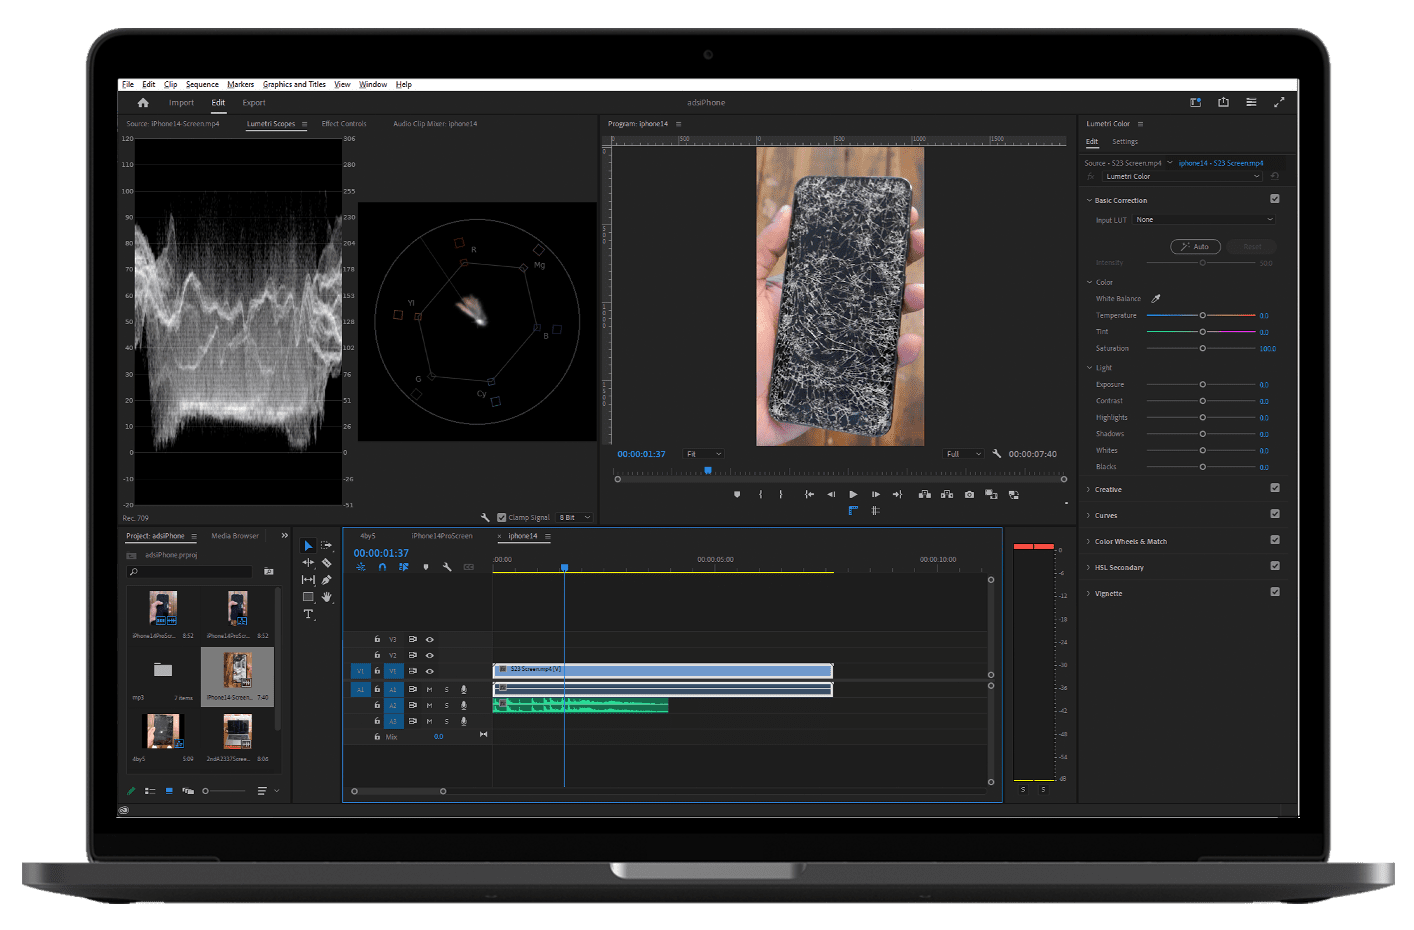Click the Auto color button

point(1195,246)
